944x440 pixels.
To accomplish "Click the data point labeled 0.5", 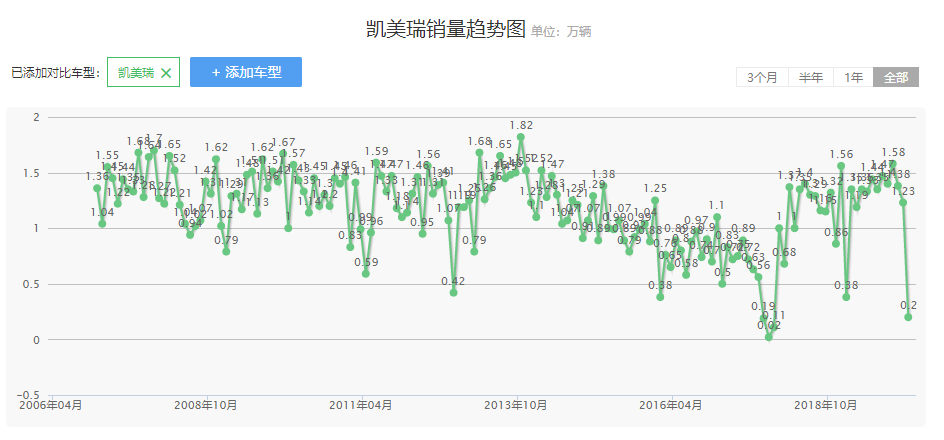I will [x=723, y=284].
